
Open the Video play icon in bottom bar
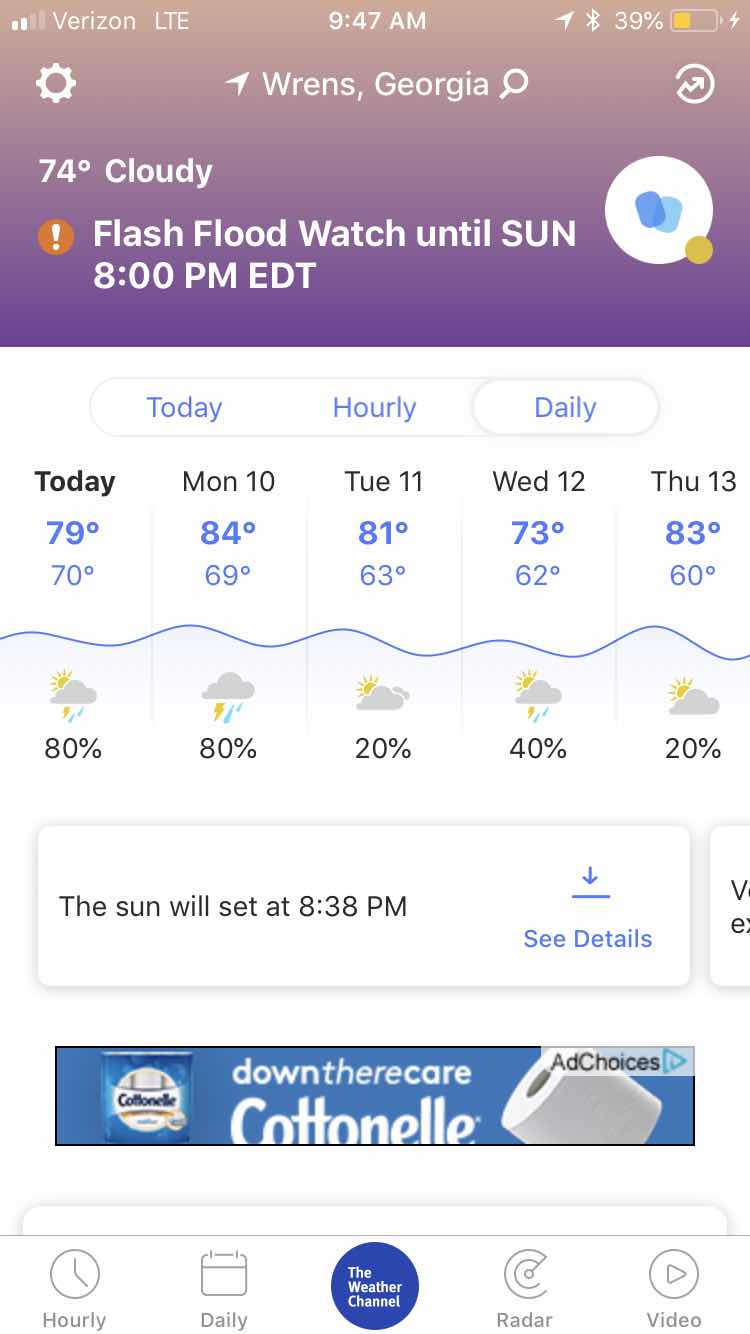(x=674, y=1288)
